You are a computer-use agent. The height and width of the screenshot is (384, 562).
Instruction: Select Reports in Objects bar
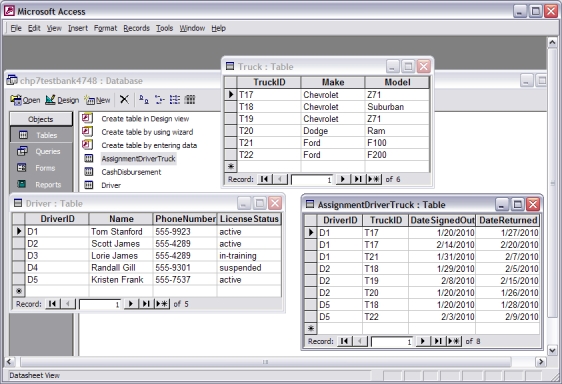pyautogui.click(x=41, y=184)
